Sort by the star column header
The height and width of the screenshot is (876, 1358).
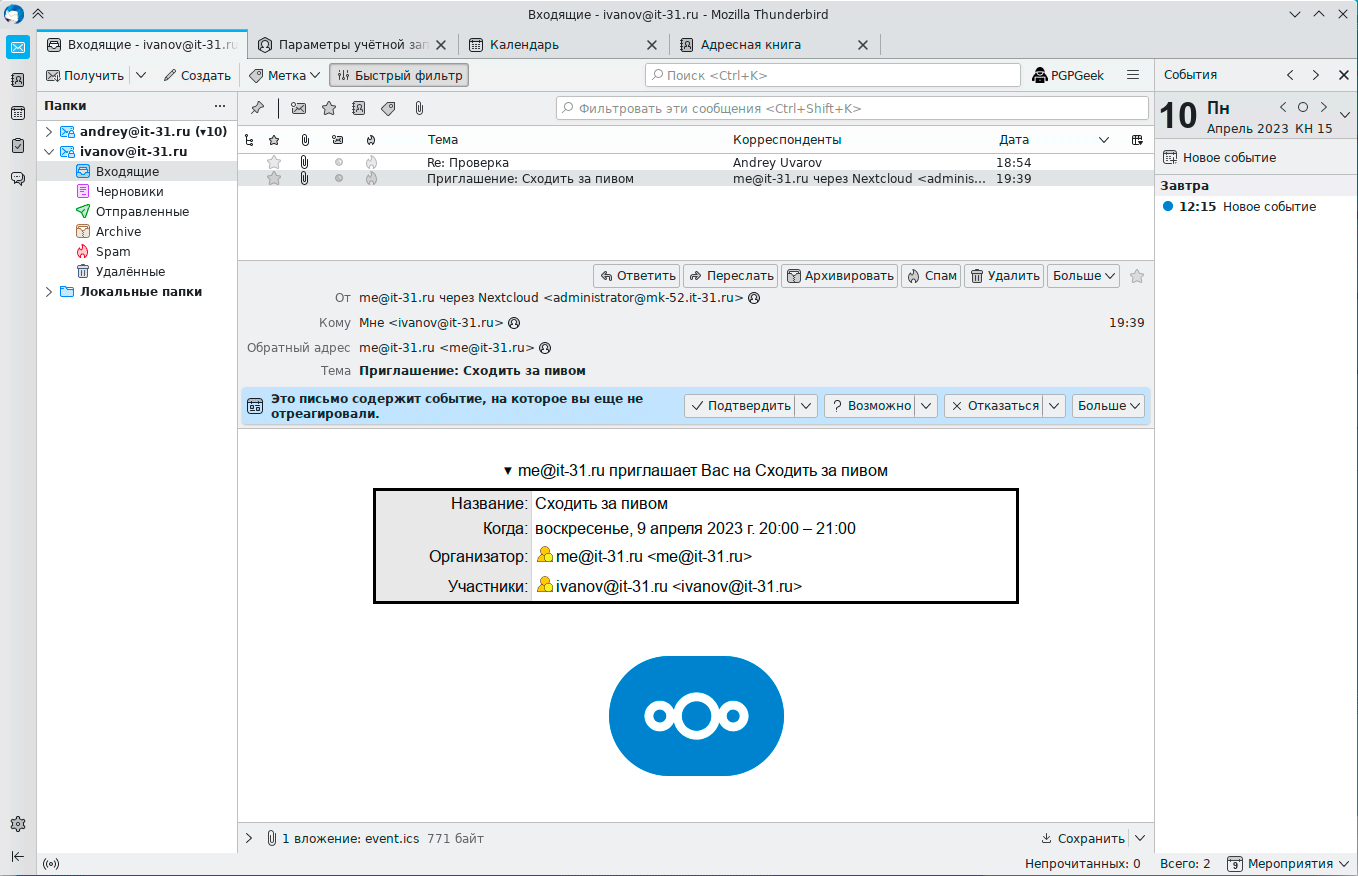(x=274, y=140)
